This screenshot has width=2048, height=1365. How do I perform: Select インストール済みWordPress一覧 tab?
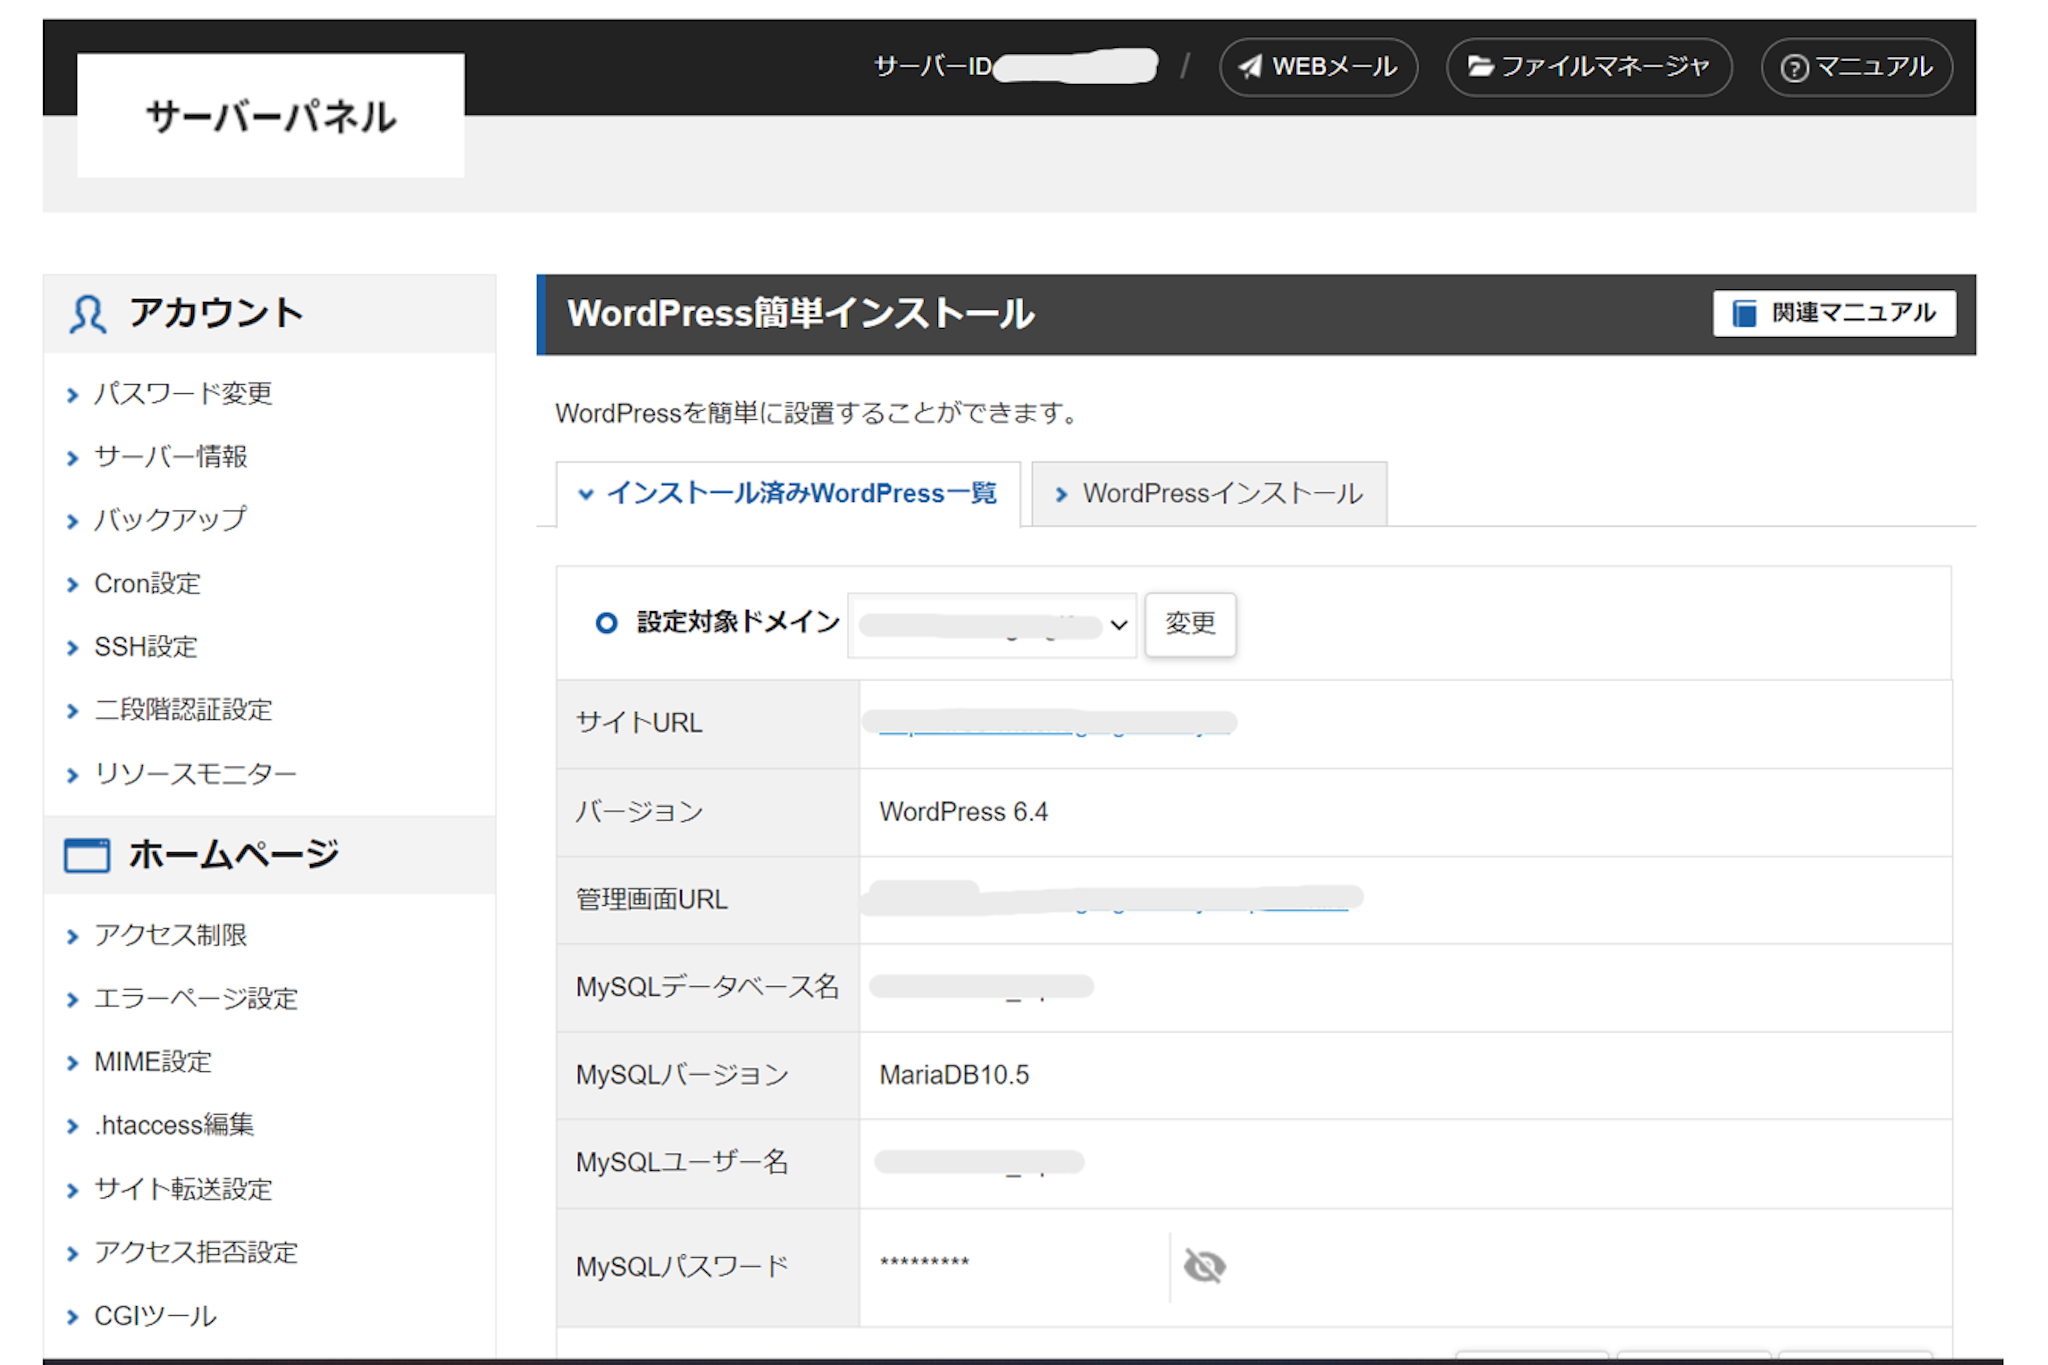tap(802, 494)
